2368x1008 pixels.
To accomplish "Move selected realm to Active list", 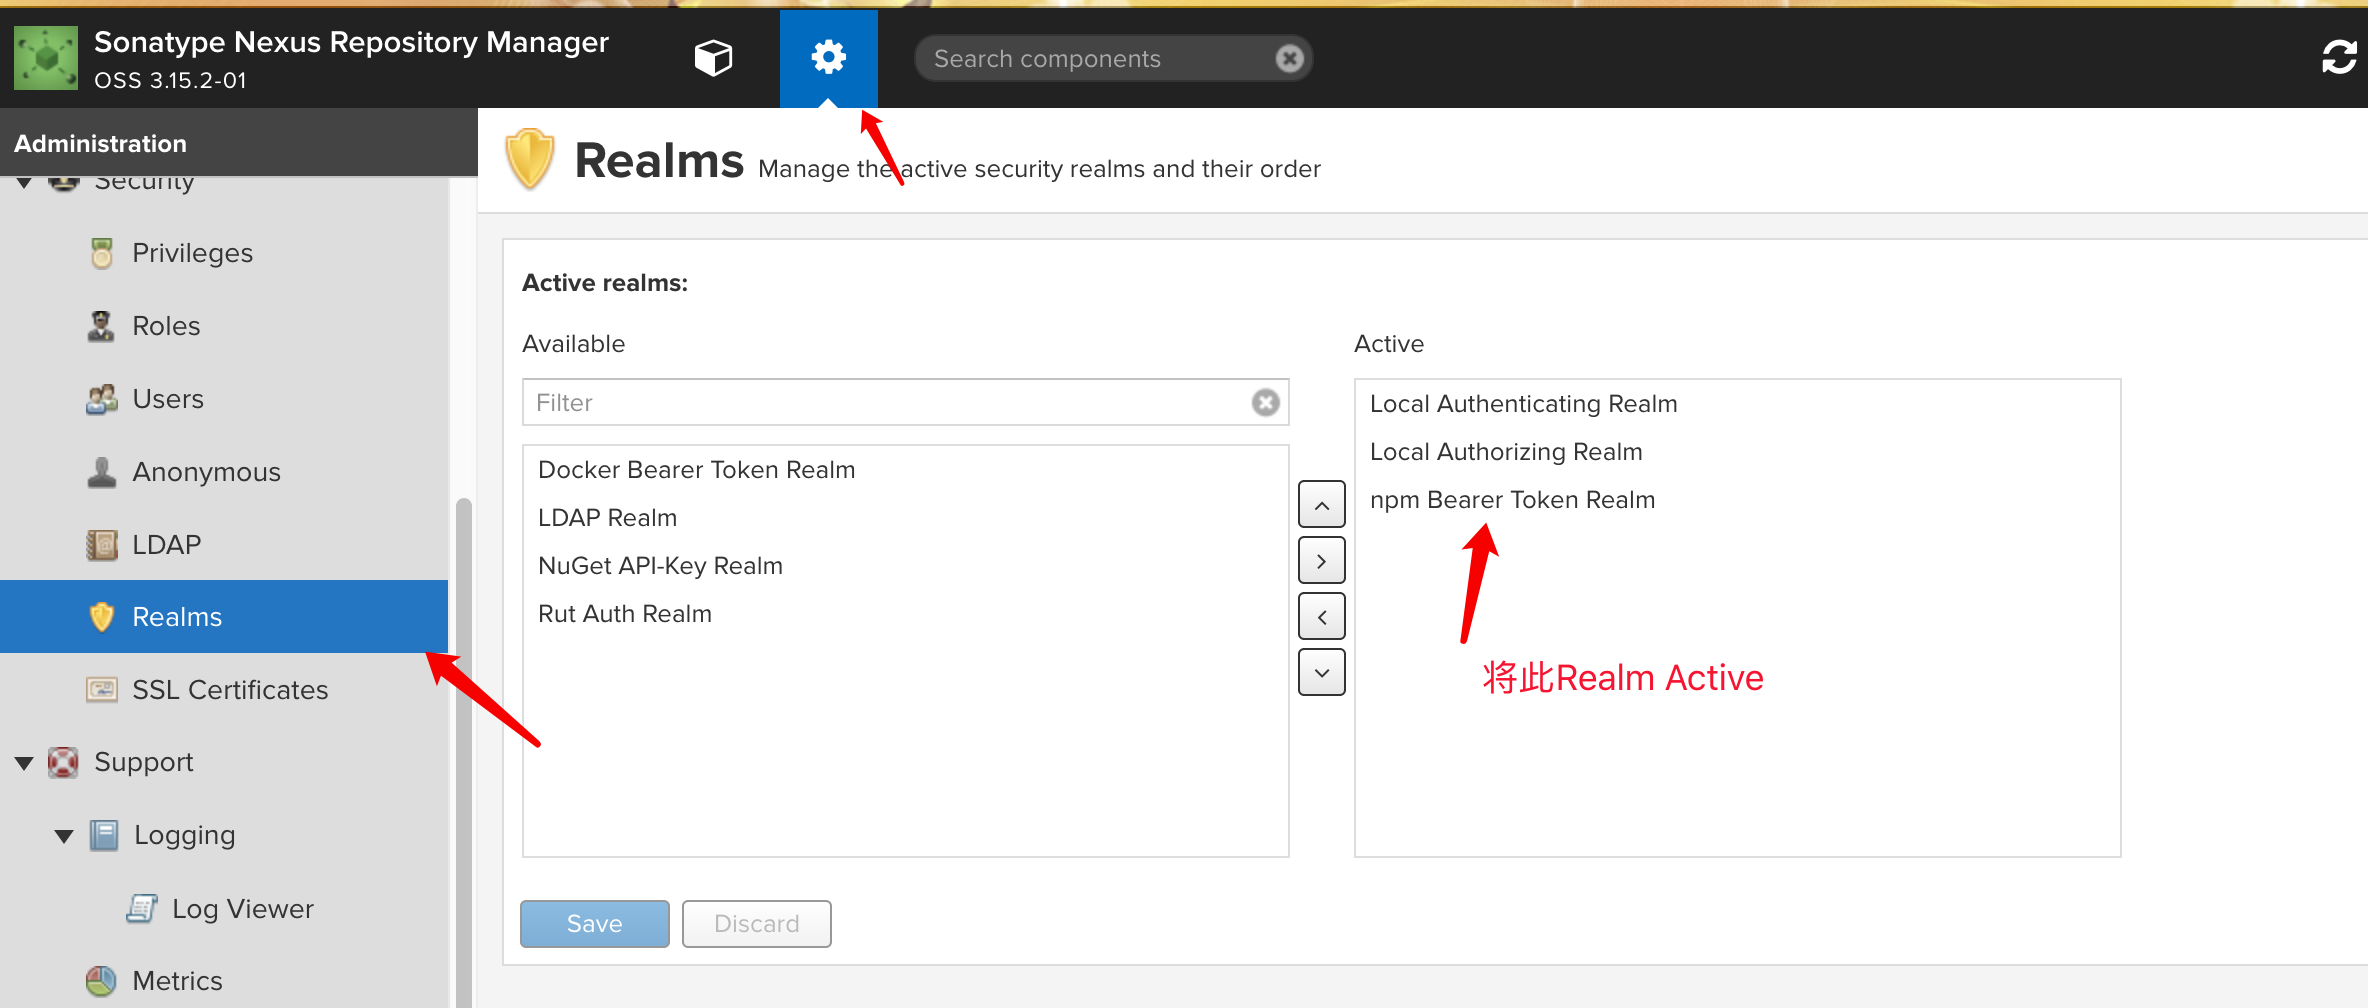I will 1321,561.
